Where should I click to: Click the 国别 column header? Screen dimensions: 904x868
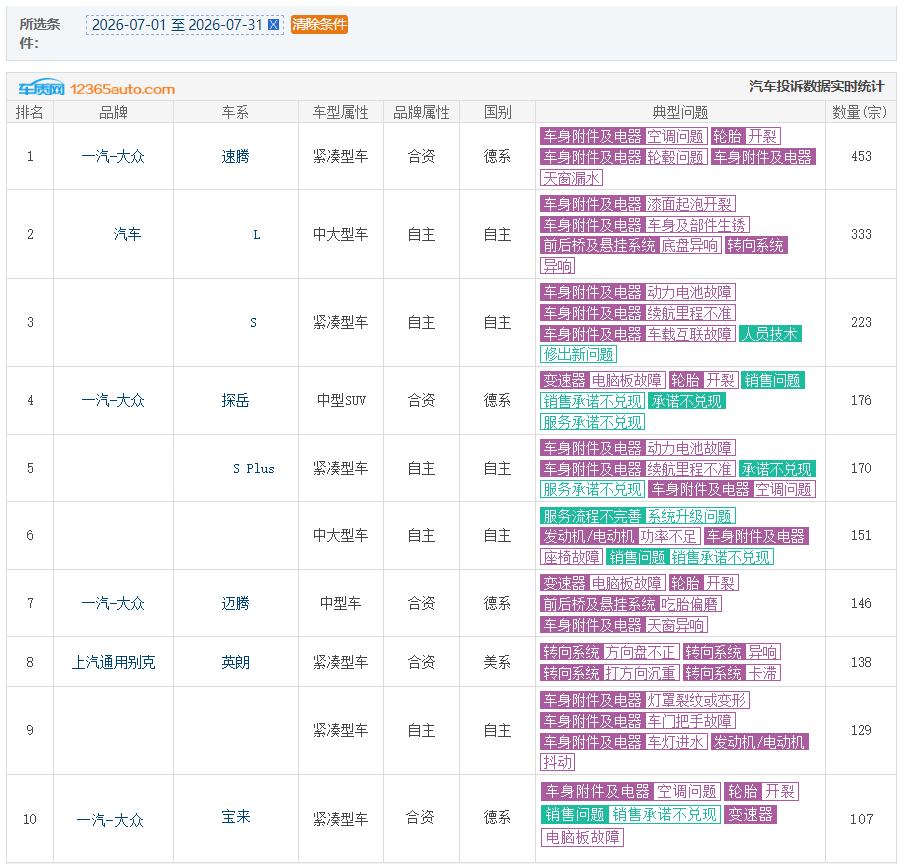[497, 112]
